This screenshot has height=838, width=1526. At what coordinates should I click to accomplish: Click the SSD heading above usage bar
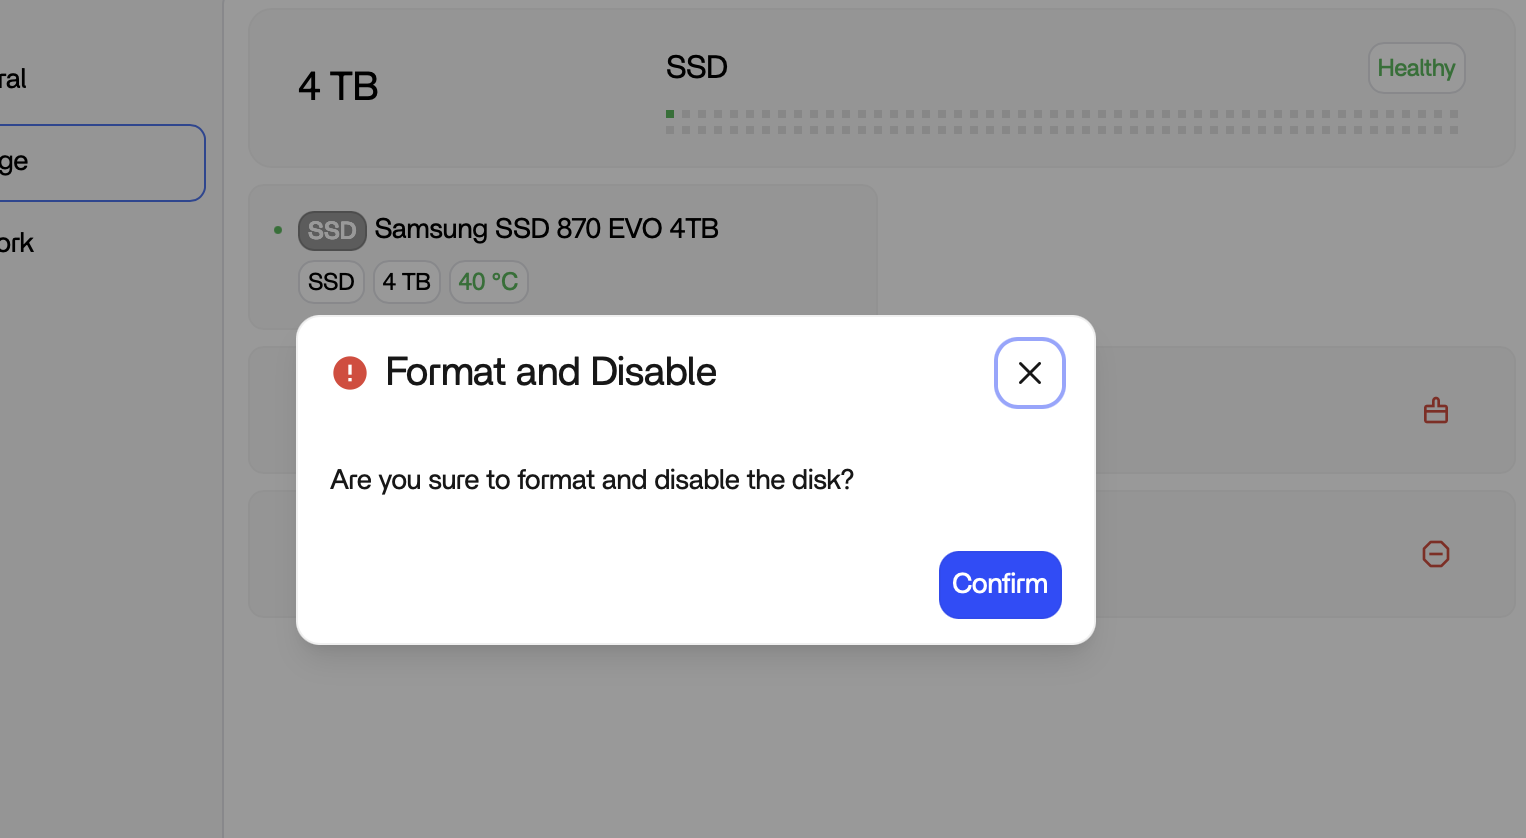696,68
